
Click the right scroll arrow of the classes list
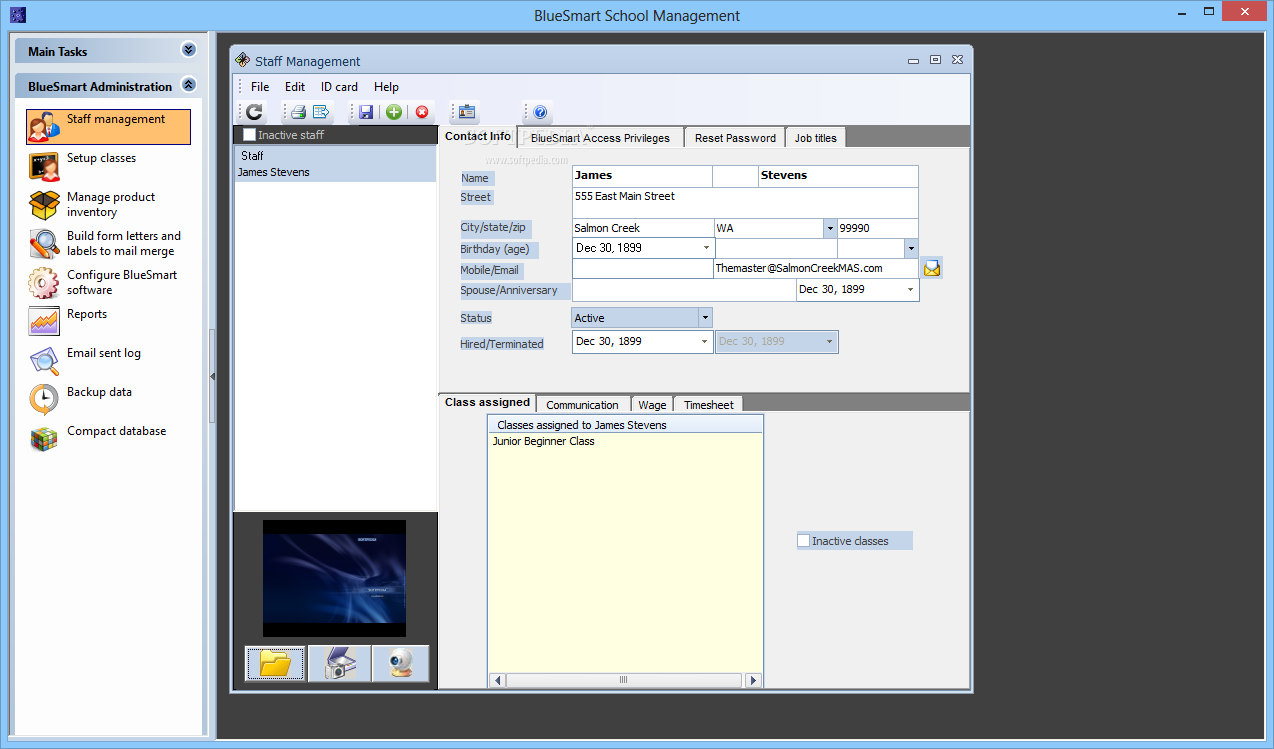[x=754, y=680]
